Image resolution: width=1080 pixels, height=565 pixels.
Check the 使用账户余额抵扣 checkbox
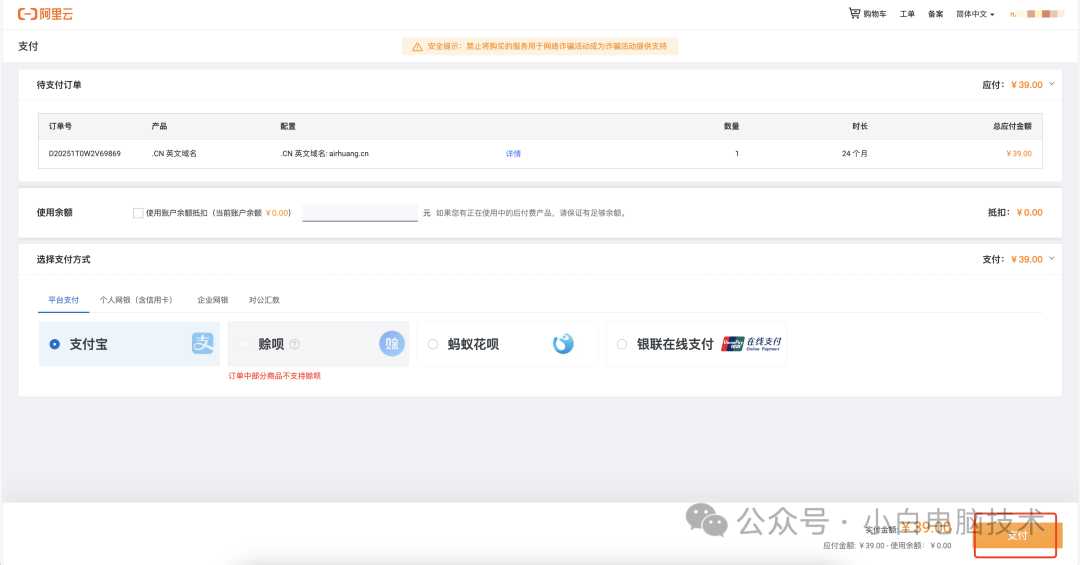(x=138, y=213)
